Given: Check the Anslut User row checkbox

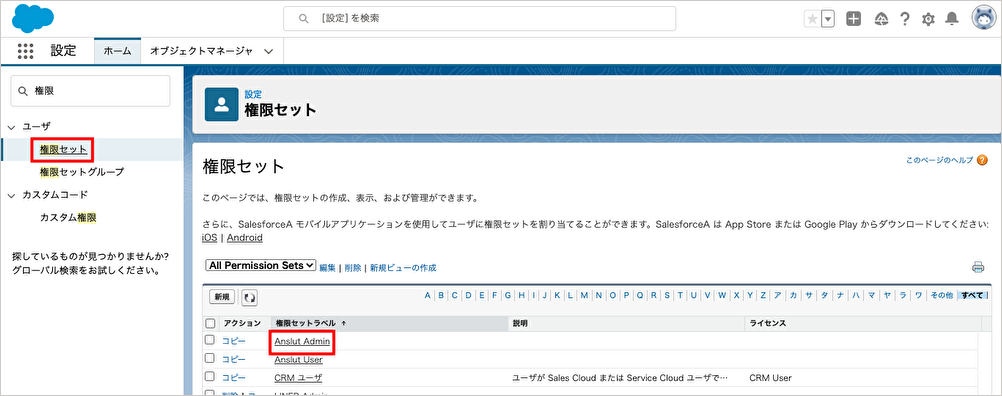Looking at the screenshot, I should click(x=210, y=358).
